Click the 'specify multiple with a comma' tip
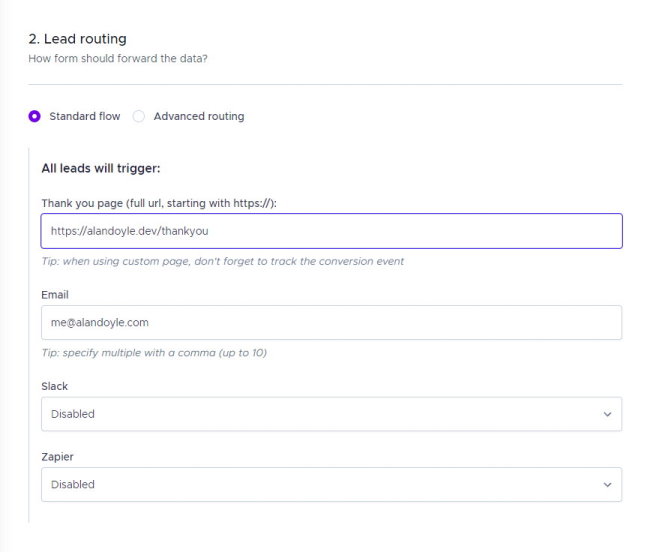Image resolution: width=650 pixels, height=552 pixels. 154,353
